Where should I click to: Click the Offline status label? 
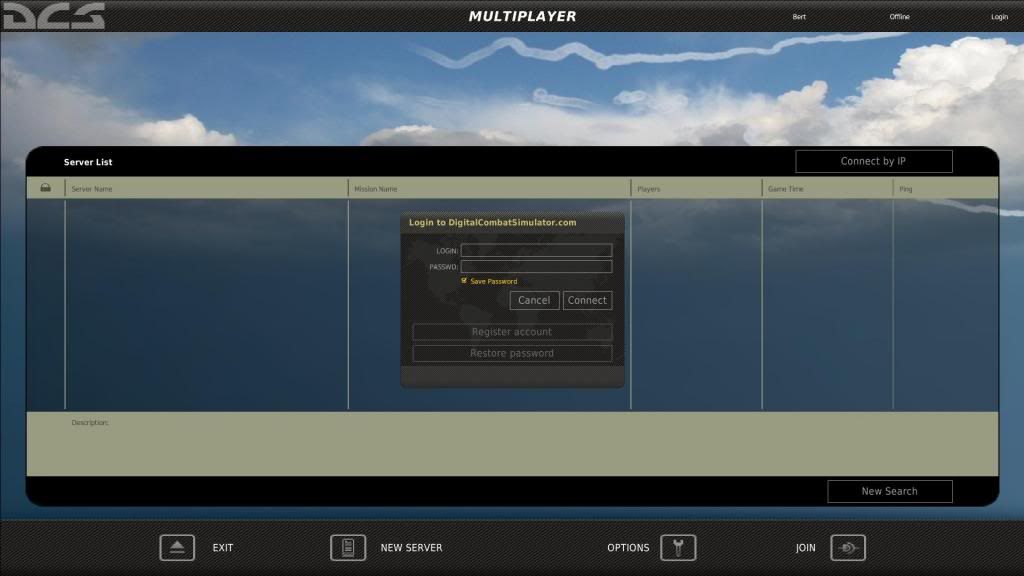[x=899, y=17]
